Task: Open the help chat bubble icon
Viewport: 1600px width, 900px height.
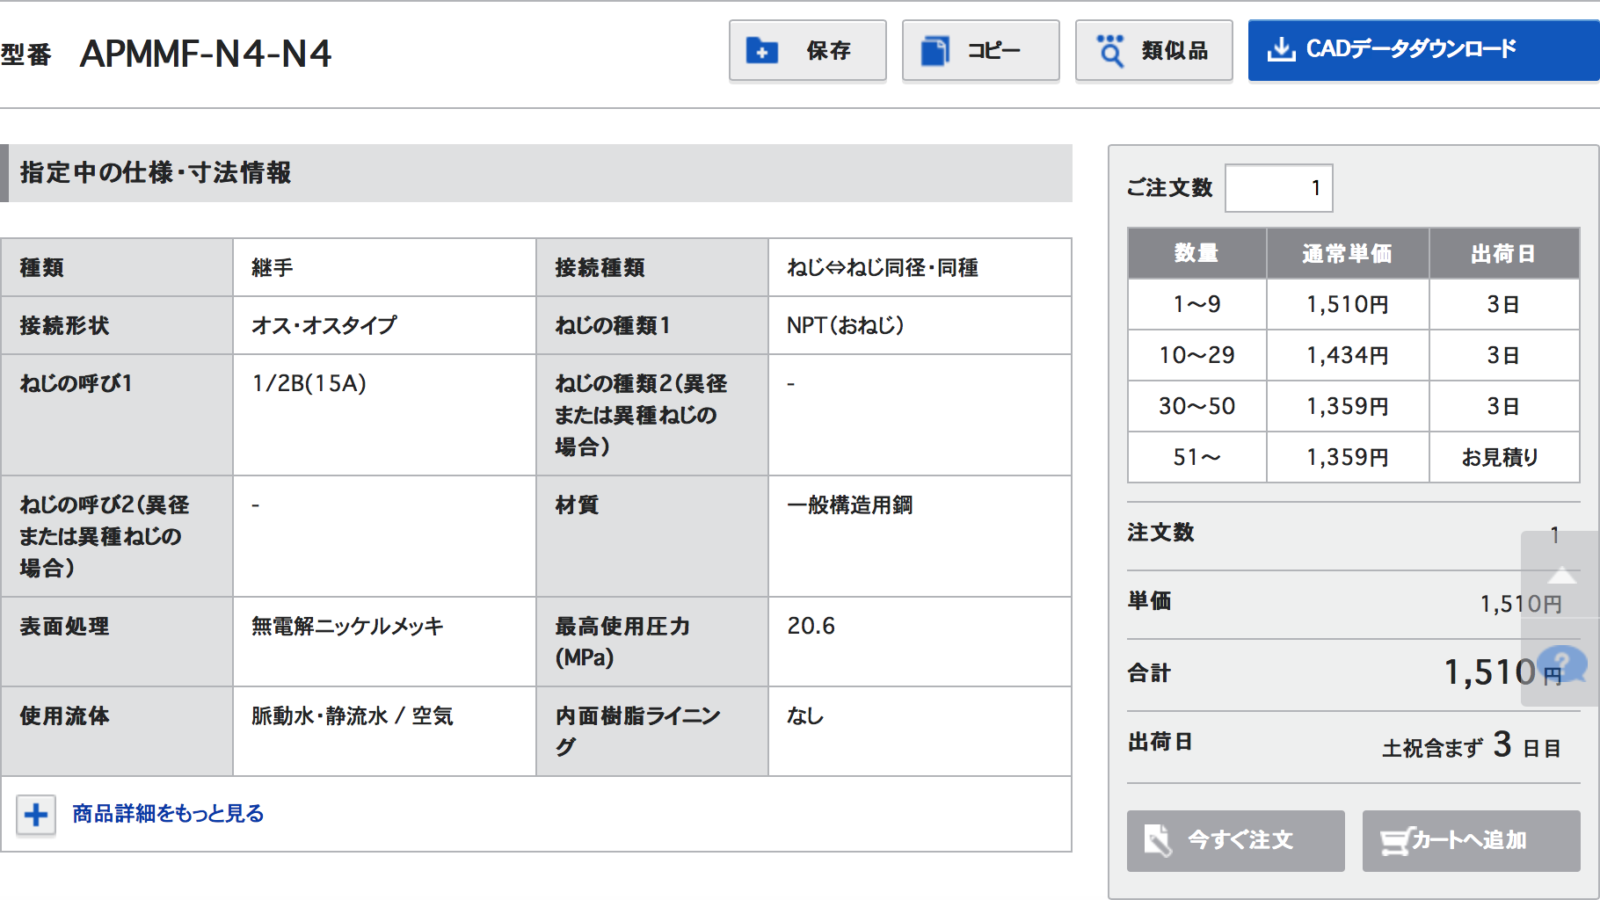Action: [x=1561, y=663]
